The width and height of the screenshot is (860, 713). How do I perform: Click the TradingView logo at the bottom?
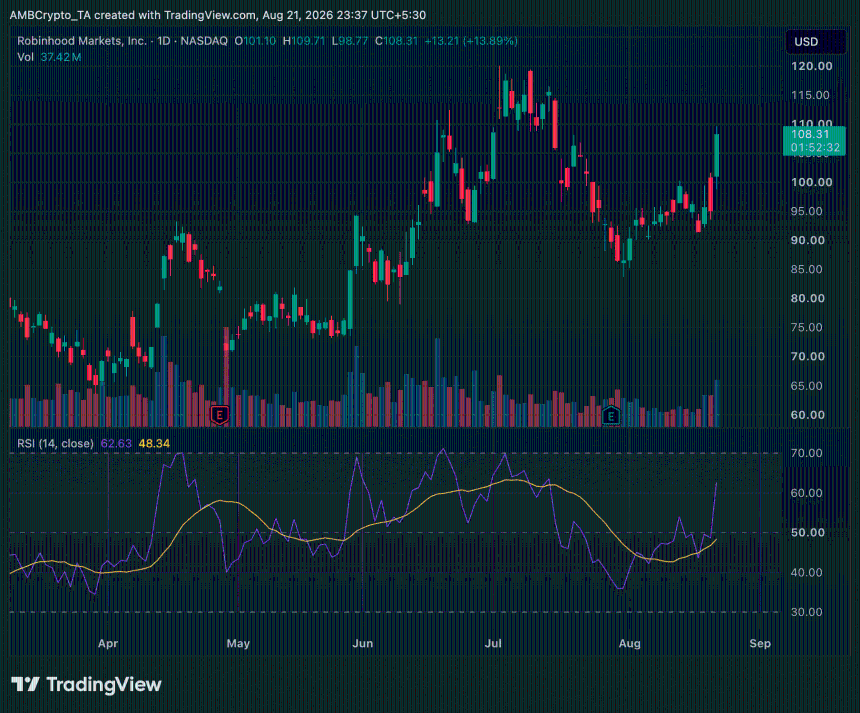[x=87, y=684]
